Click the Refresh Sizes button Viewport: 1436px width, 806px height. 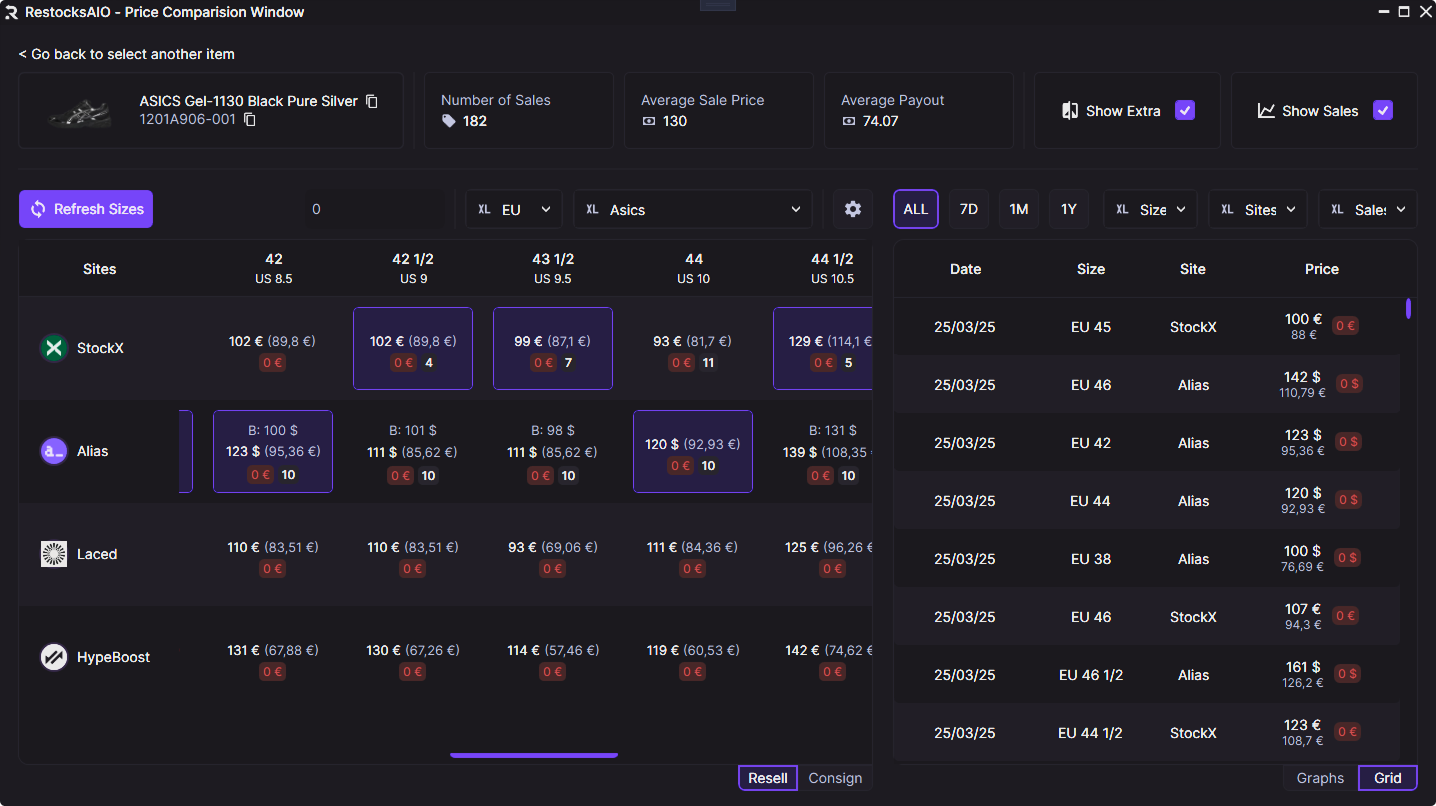[86, 209]
